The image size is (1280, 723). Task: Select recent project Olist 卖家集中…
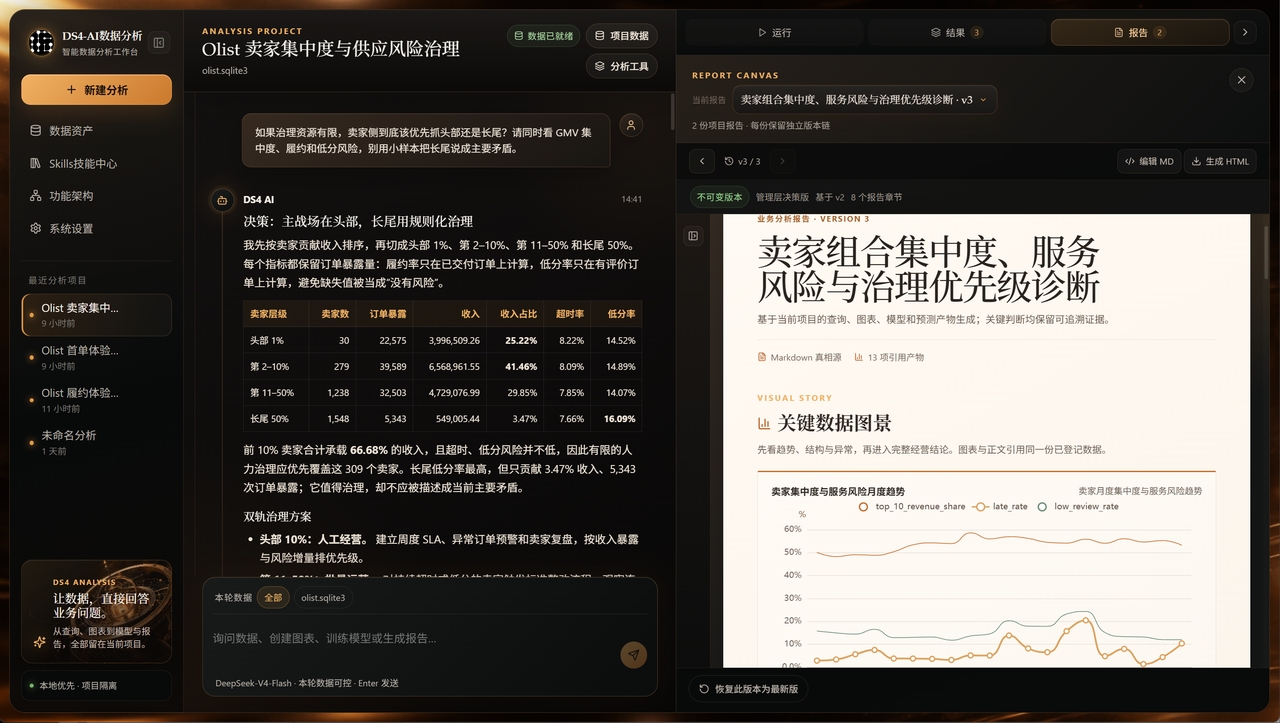pyautogui.click(x=96, y=315)
